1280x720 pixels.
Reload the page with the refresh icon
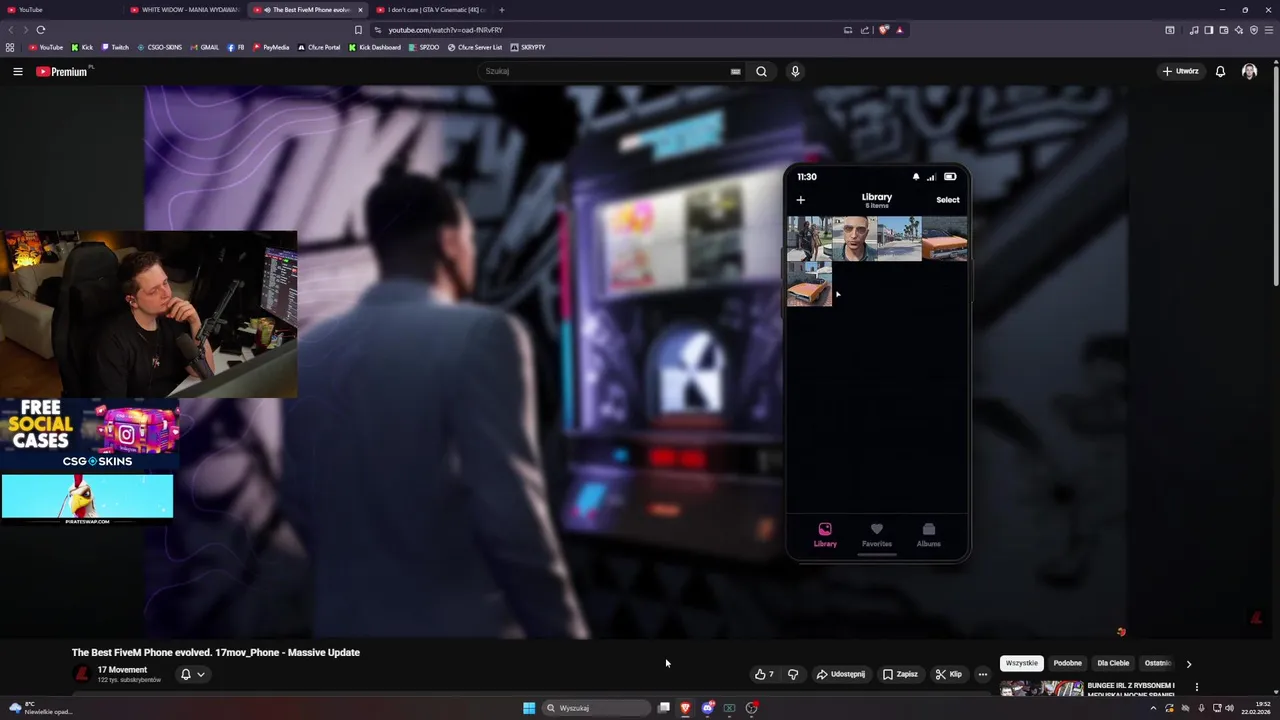coord(41,30)
